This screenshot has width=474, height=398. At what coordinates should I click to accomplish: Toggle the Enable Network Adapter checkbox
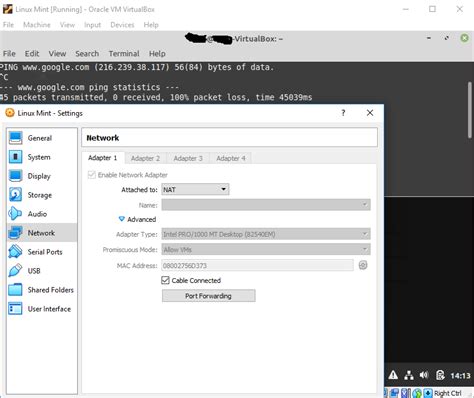pos(92,175)
